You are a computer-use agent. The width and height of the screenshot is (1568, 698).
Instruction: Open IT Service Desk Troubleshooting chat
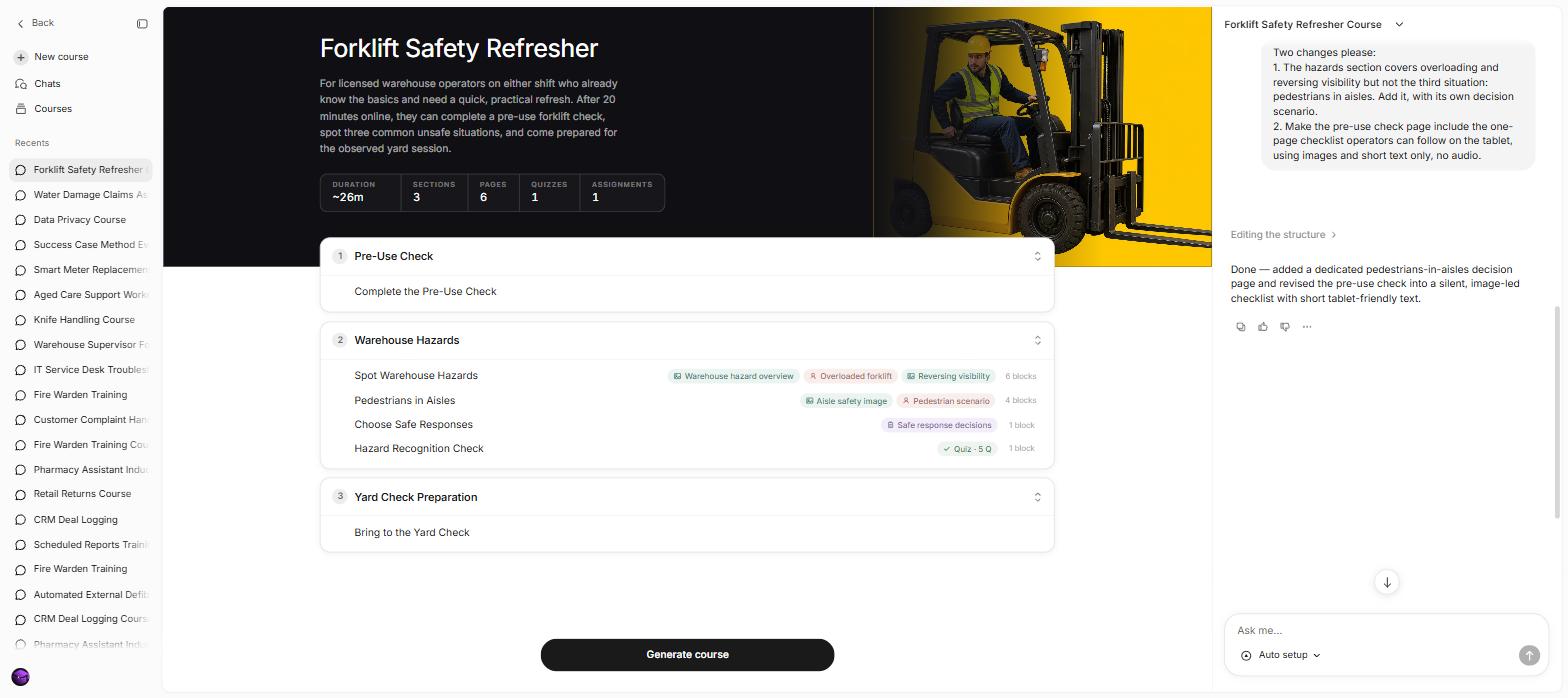(x=81, y=370)
